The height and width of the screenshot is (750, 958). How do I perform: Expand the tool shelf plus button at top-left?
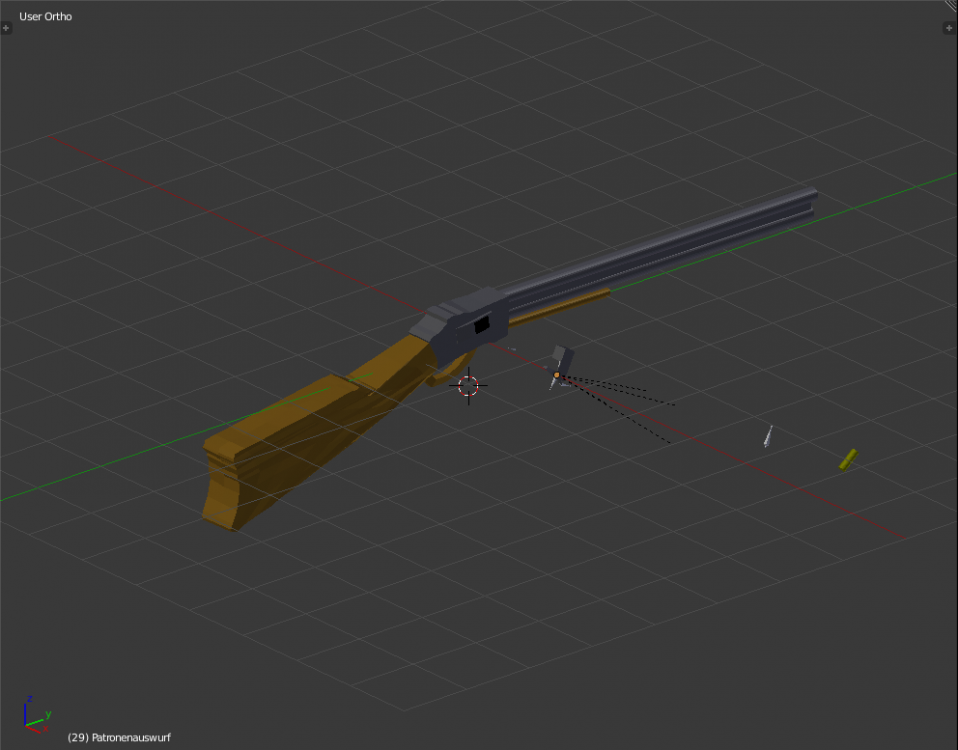tap(6, 27)
